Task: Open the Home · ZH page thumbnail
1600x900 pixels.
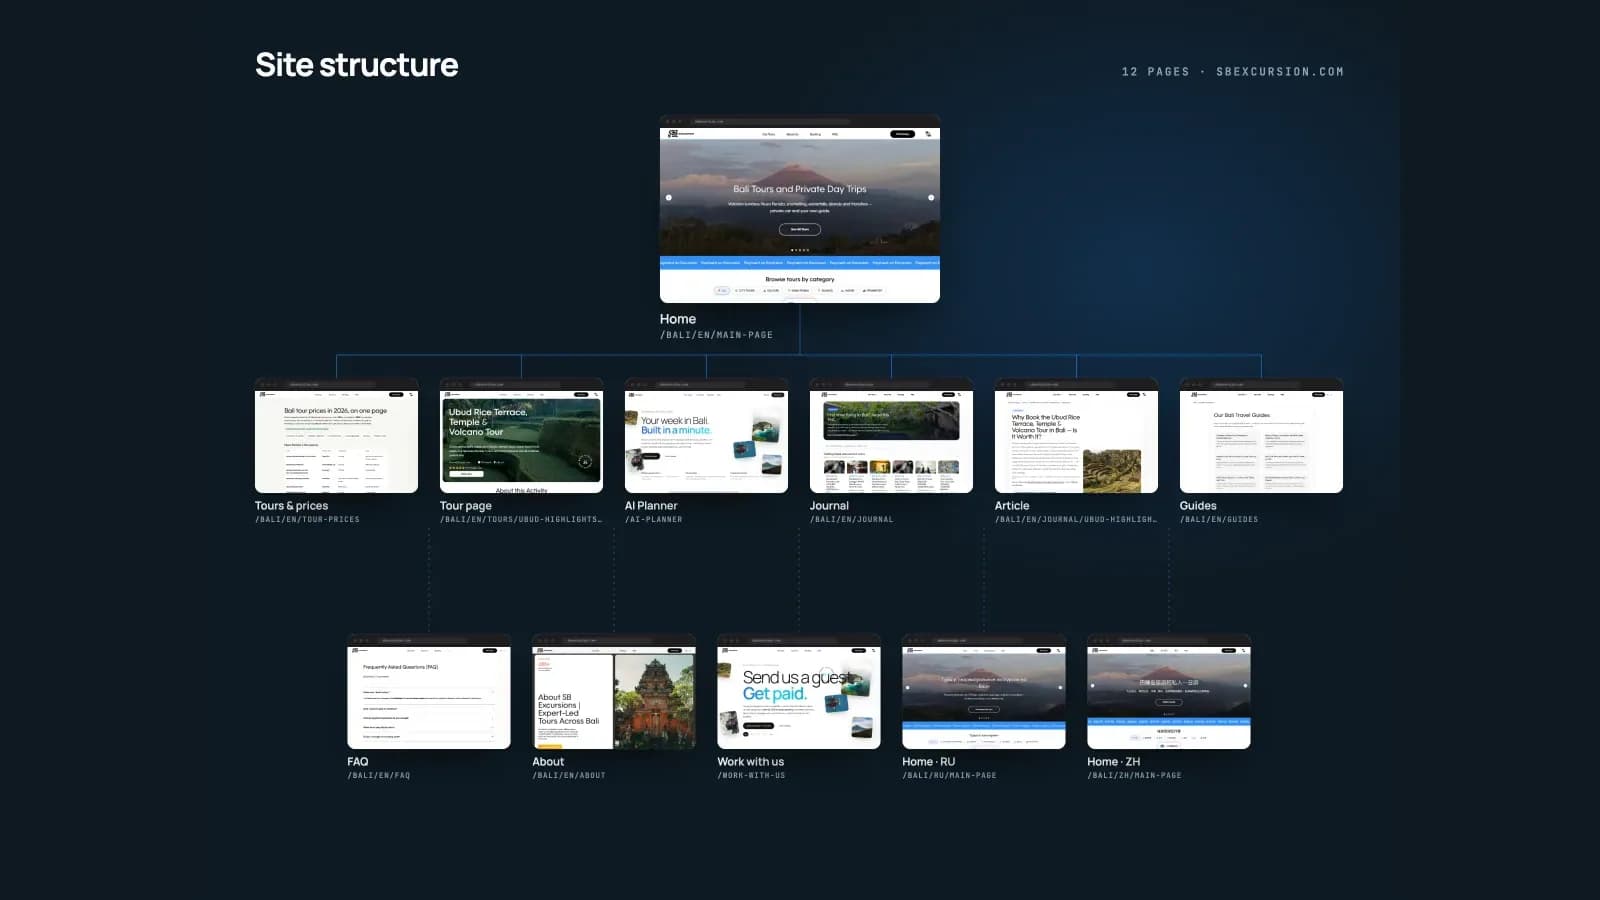Action: [x=1169, y=691]
